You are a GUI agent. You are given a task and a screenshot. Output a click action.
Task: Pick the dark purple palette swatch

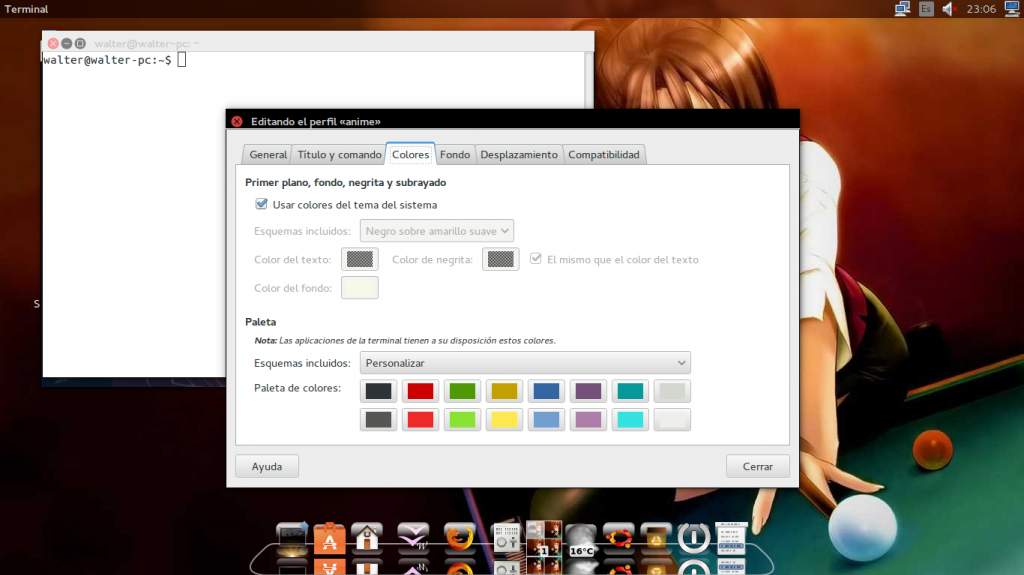tap(588, 391)
